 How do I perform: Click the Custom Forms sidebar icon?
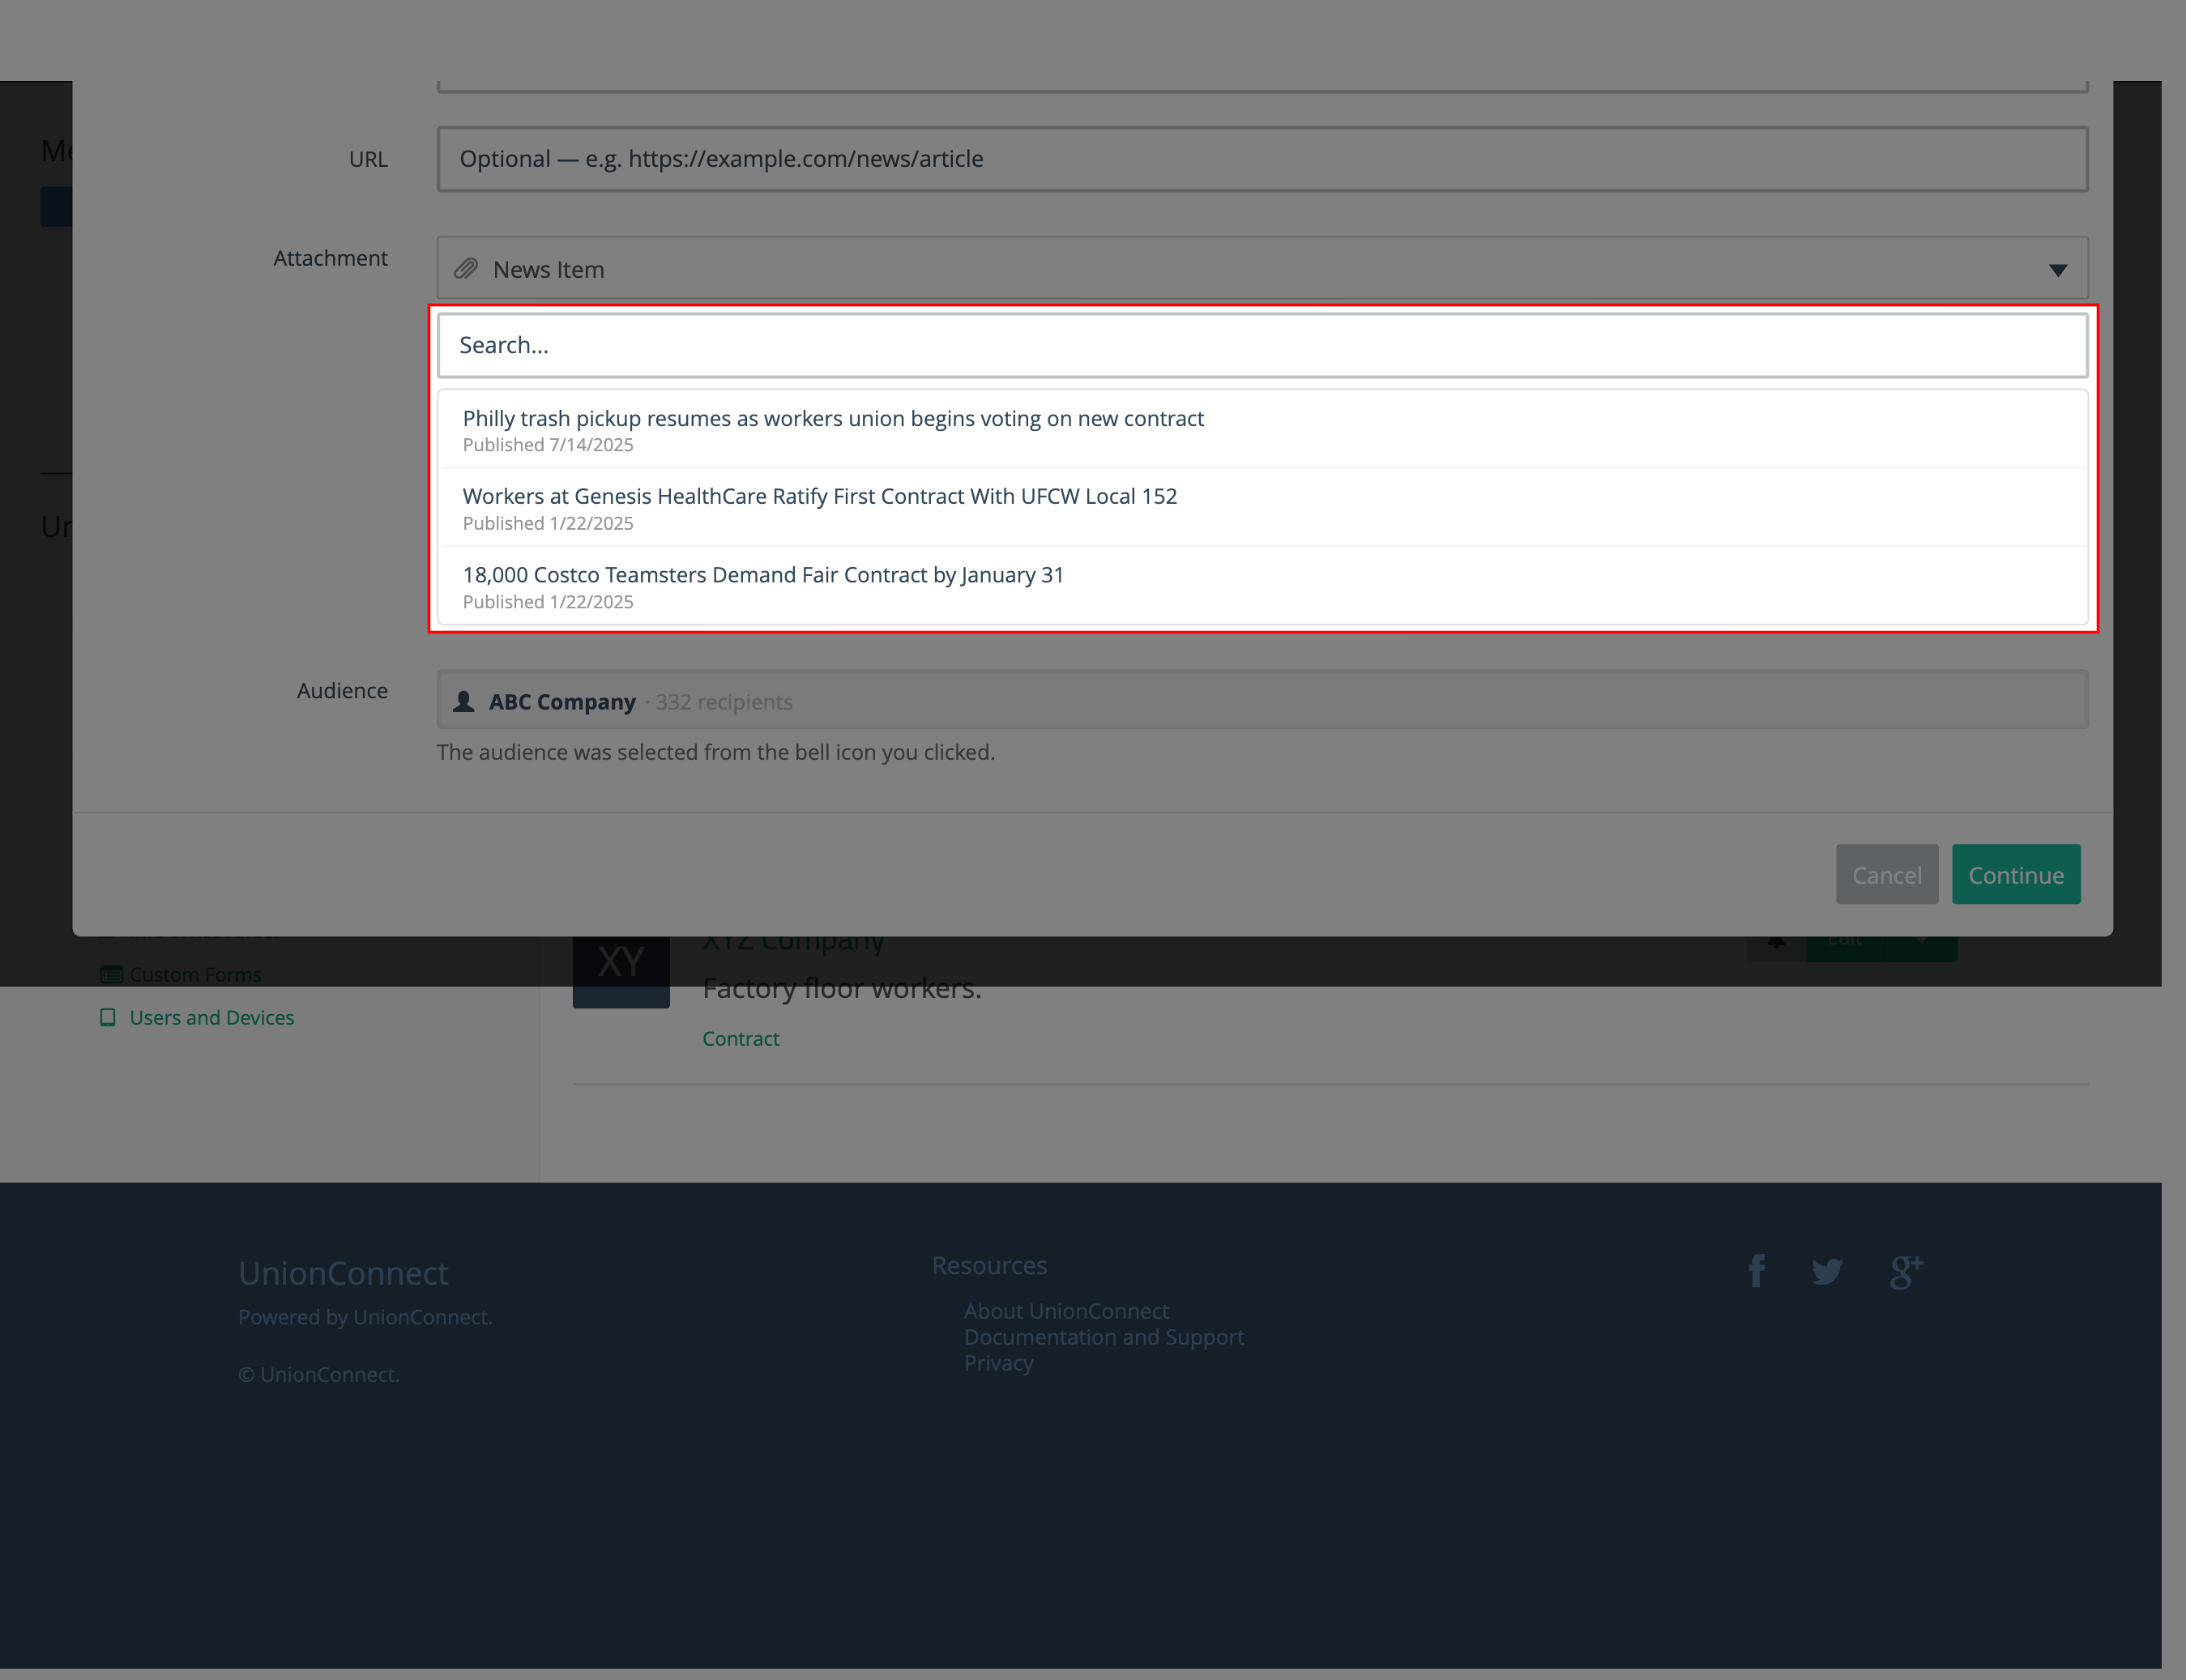click(111, 974)
